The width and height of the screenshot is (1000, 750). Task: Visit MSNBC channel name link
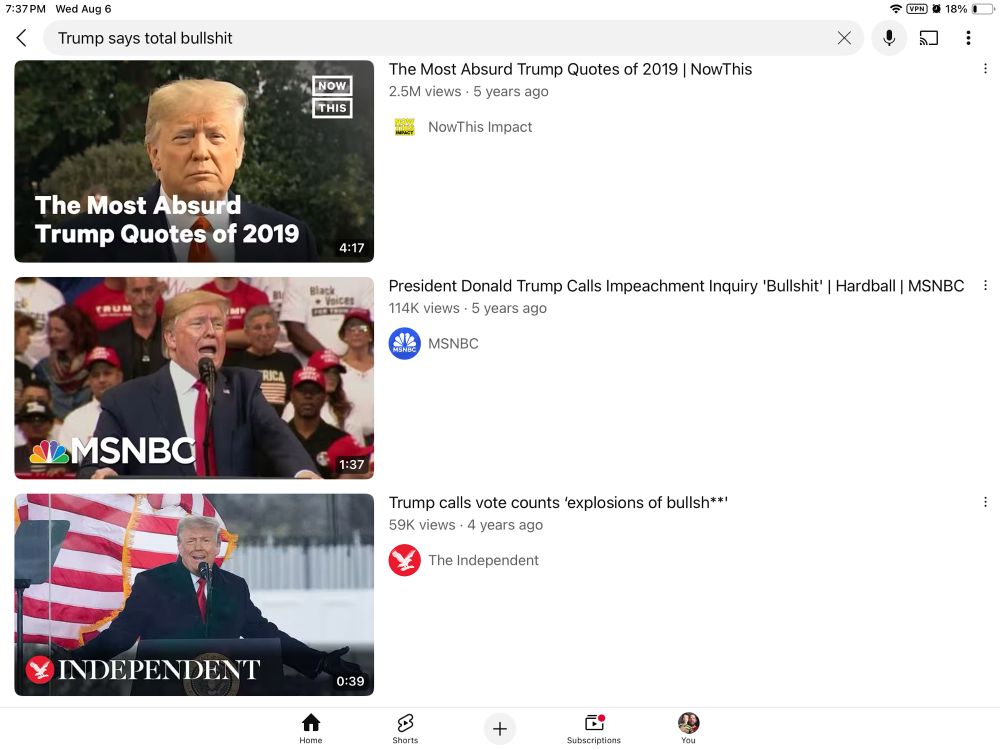[453, 344]
